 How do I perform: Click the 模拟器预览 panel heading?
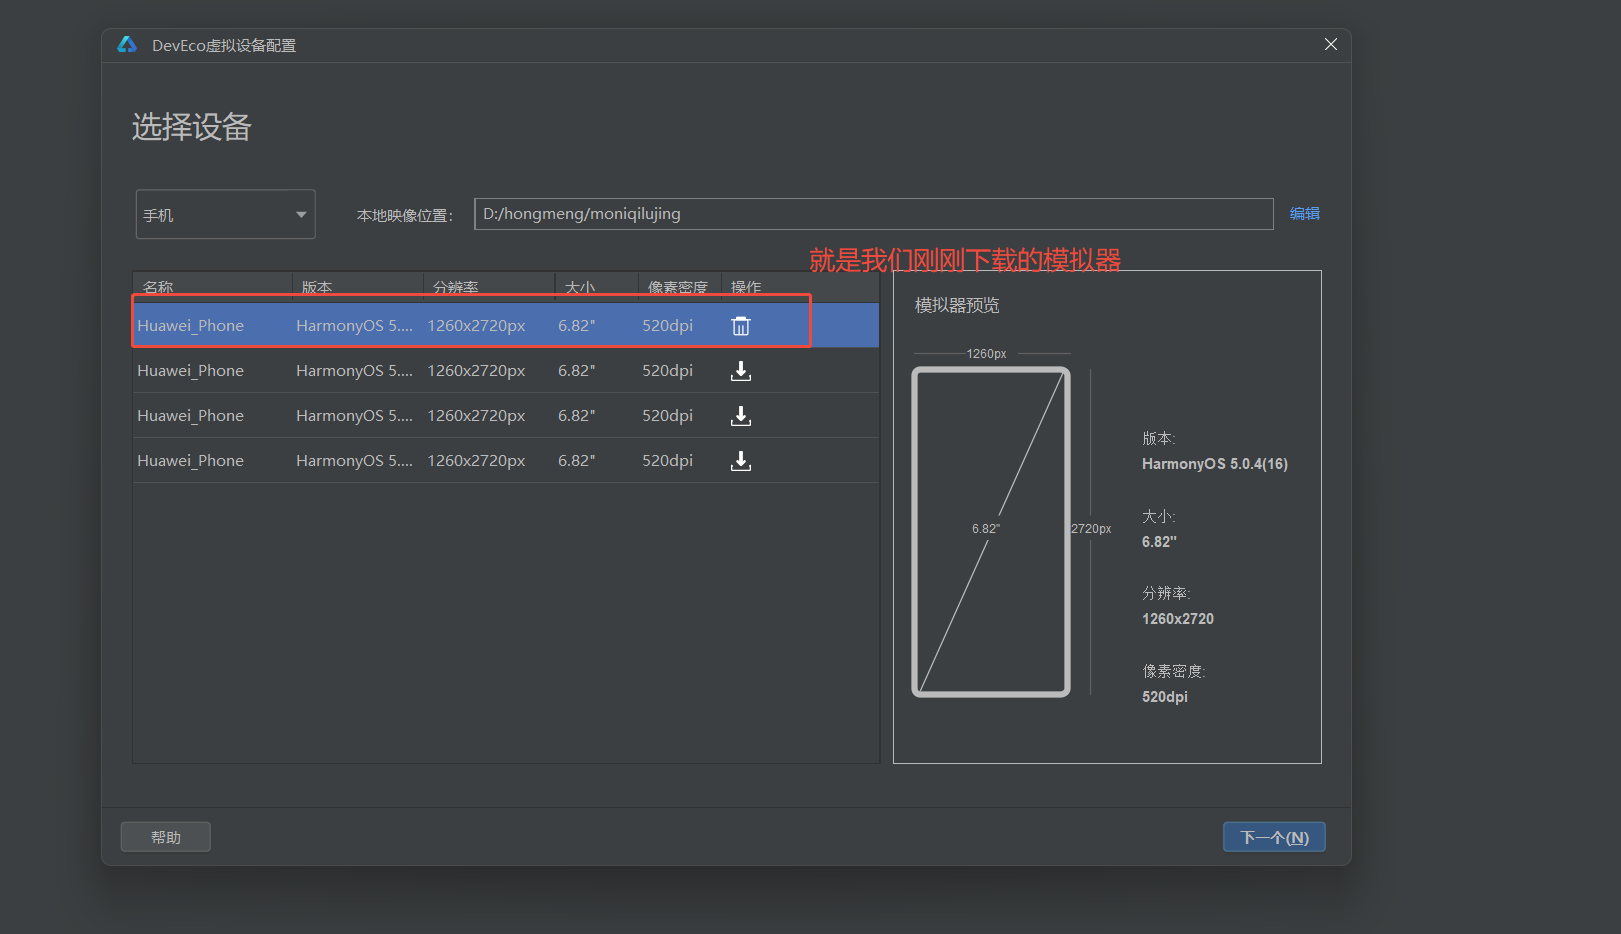(x=957, y=305)
